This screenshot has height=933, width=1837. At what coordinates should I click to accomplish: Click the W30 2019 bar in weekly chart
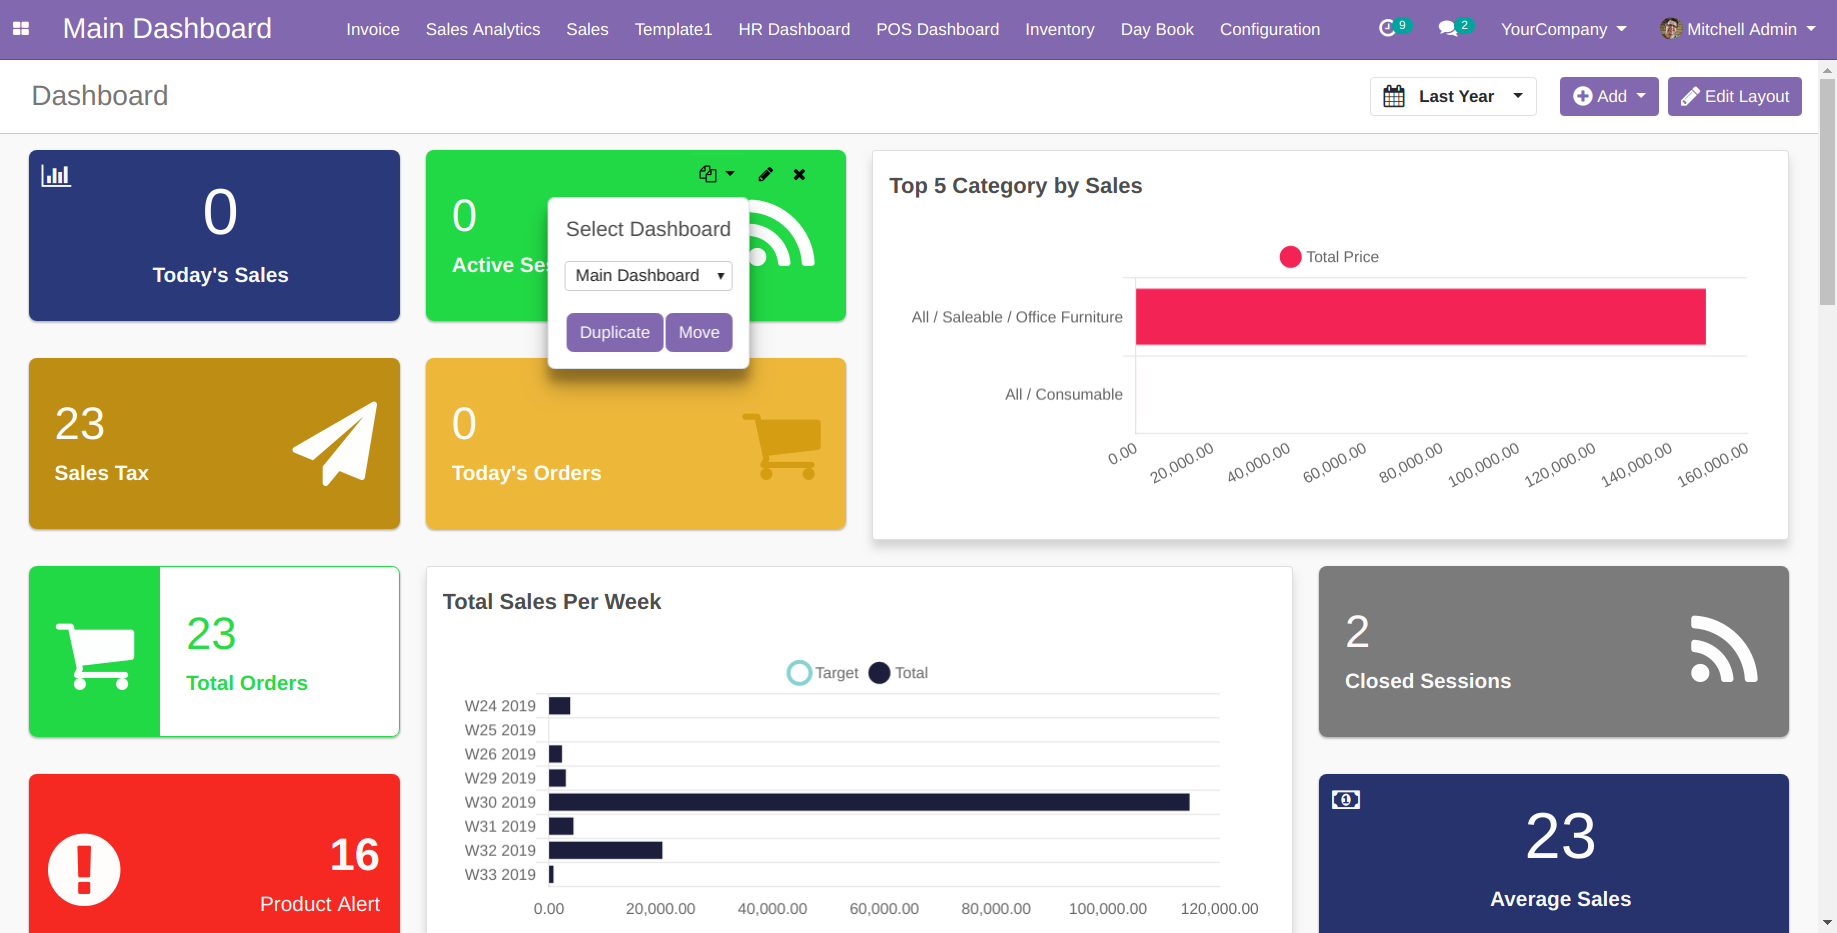(x=868, y=802)
